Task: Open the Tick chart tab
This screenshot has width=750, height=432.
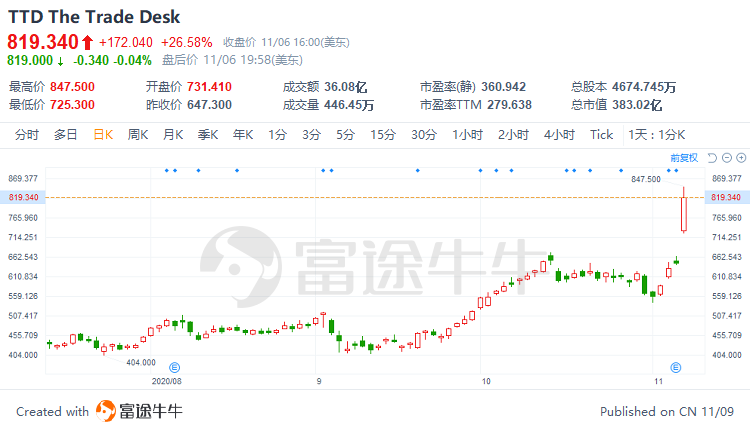Action: (x=601, y=135)
